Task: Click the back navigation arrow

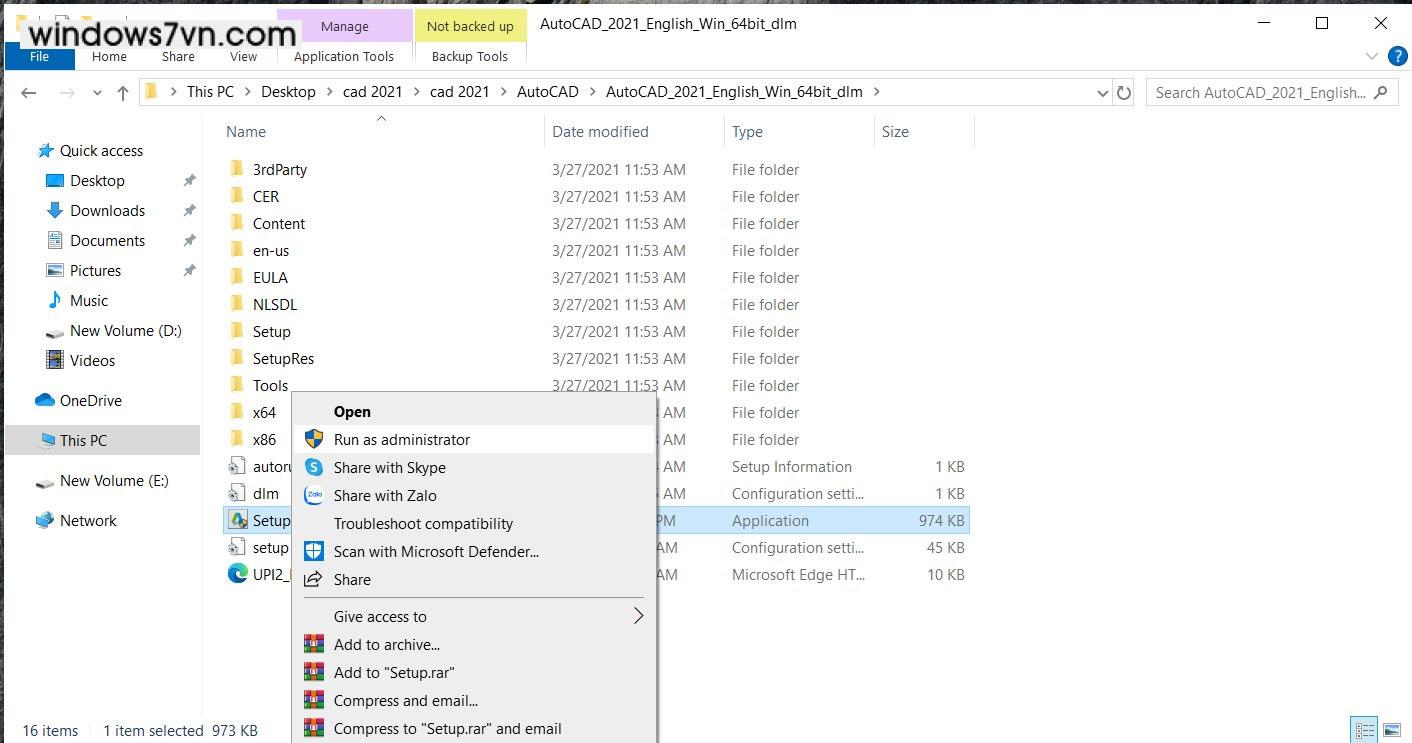Action: pyautogui.click(x=29, y=92)
